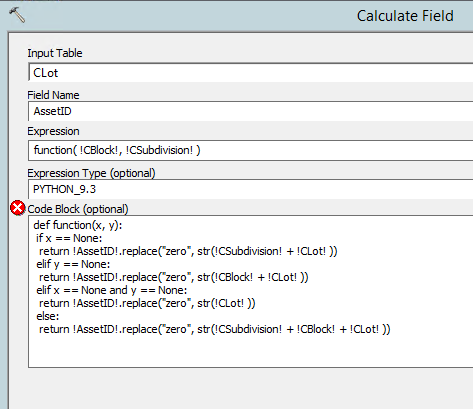The image size is (473, 409).
Task: Select the Field Name box showing AssetID
Action: [x=251, y=111]
